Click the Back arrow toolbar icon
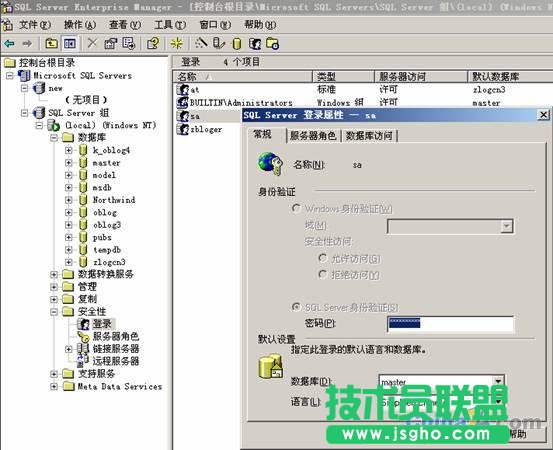The height and width of the screenshot is (450, 553). (9, 44)
